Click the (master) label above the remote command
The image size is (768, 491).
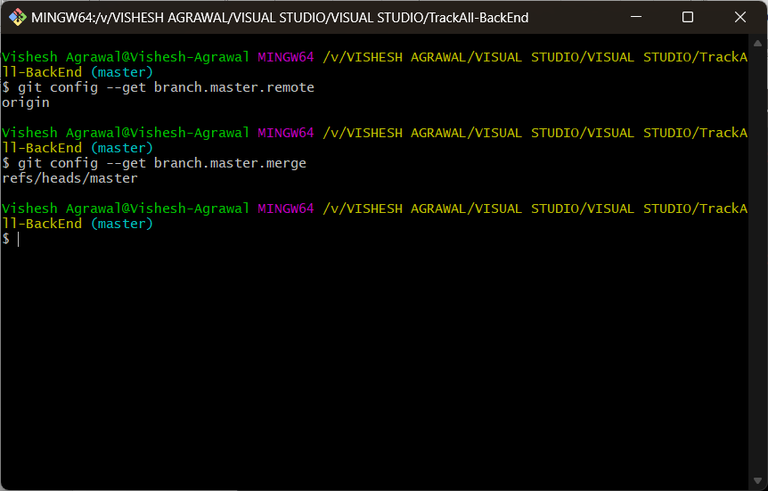click(122, 73)
